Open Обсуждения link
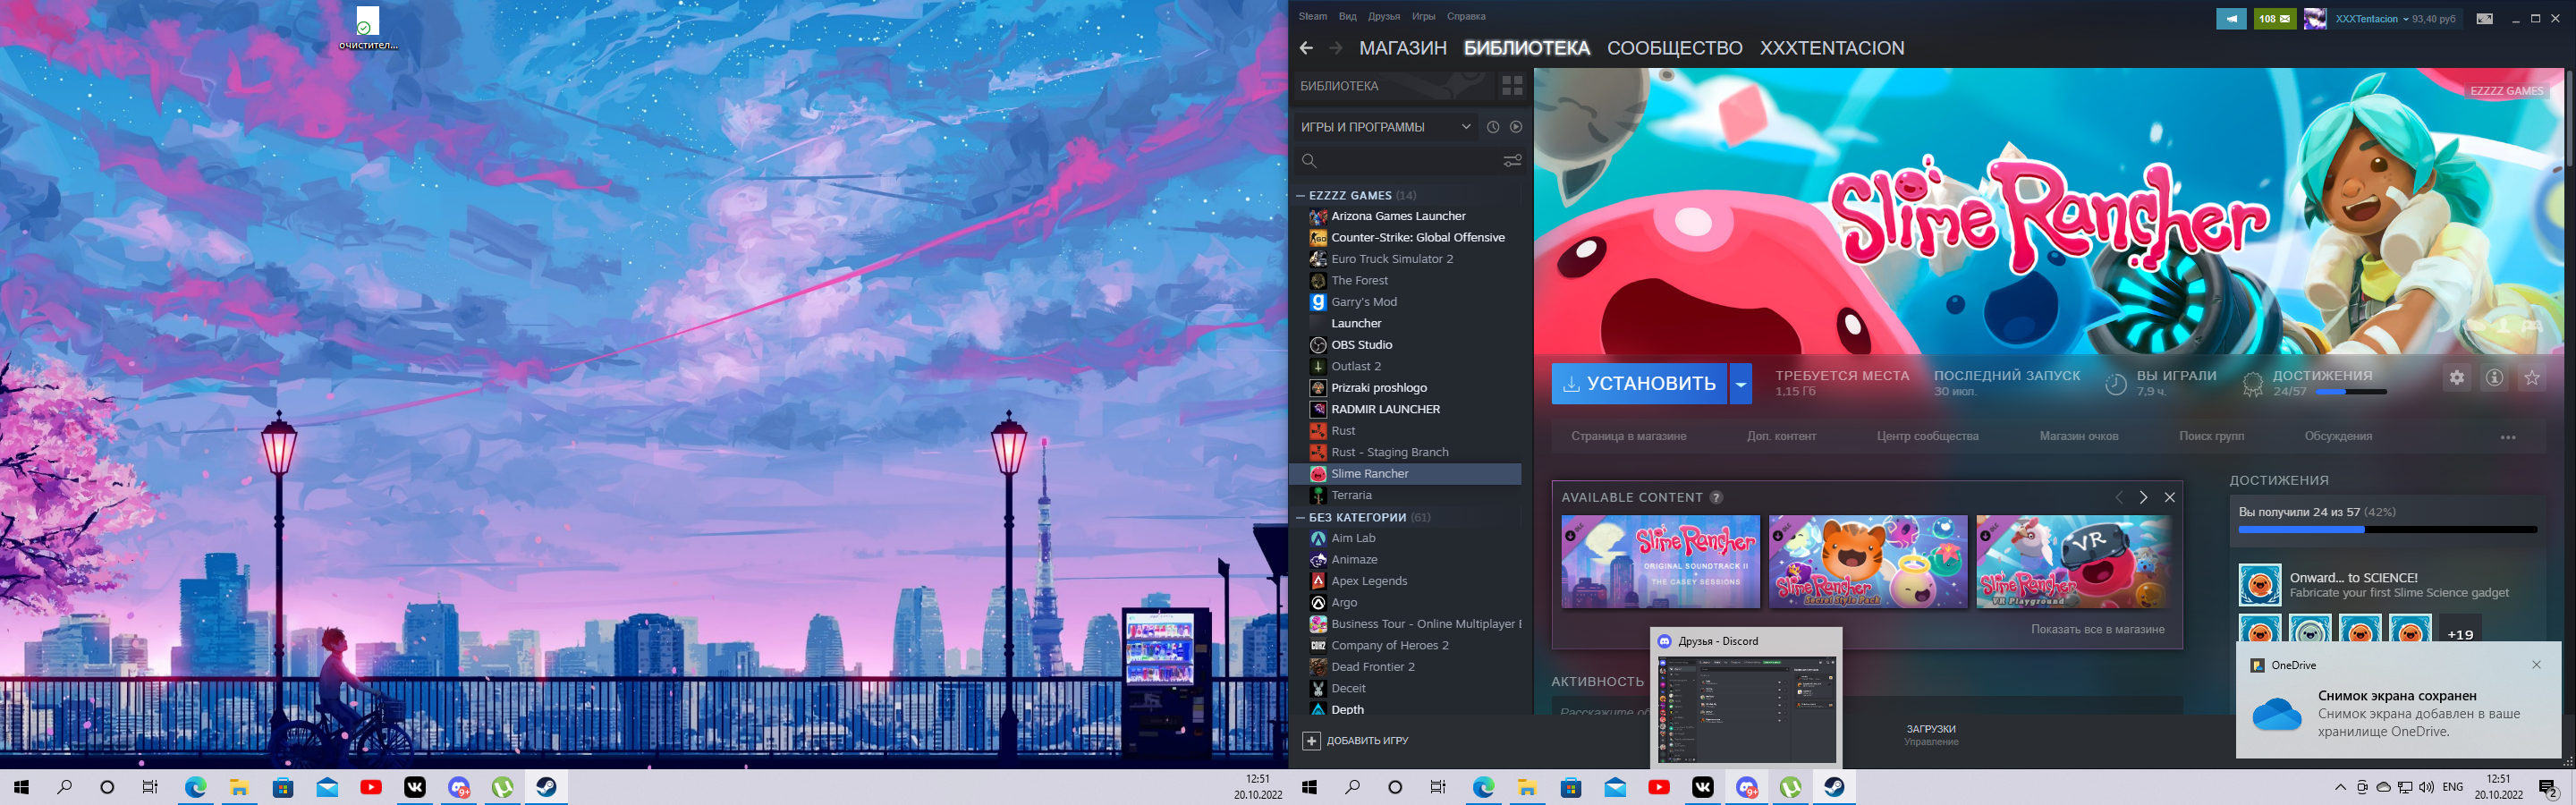Image resolution: width=2576 pixels, height=805 pixels. tap(2338, 436)
